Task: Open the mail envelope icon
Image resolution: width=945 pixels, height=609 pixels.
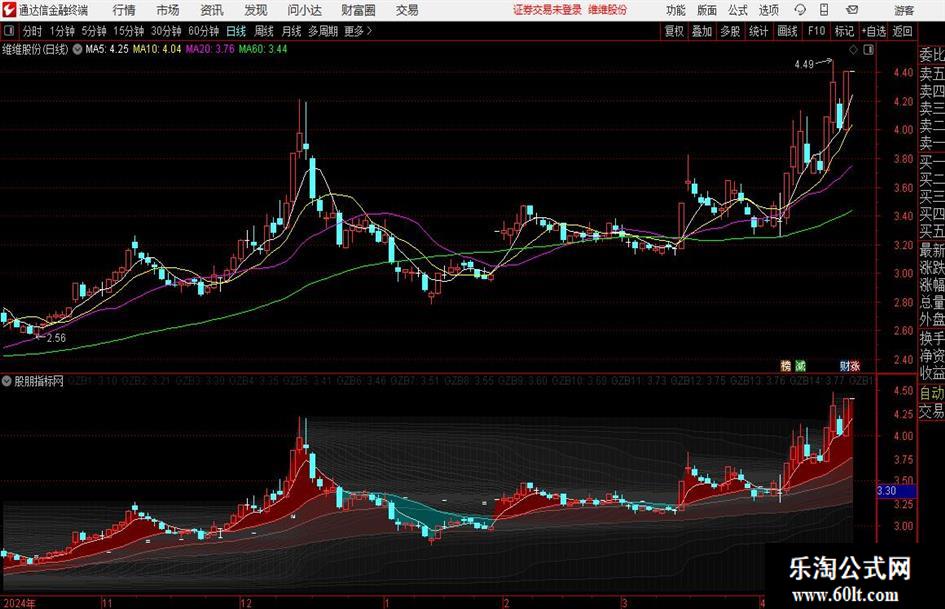Action: (x=852, y=10)
